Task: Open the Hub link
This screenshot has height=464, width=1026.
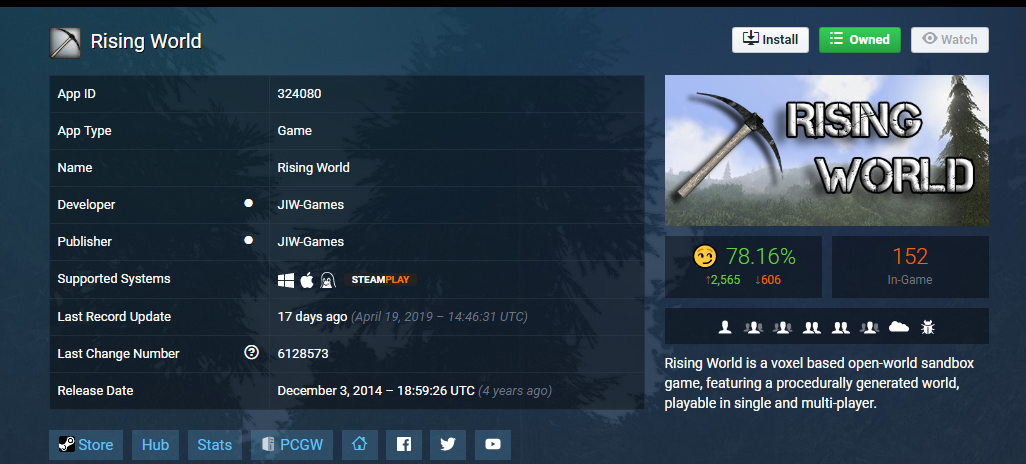Action: (x=155, y=445)
